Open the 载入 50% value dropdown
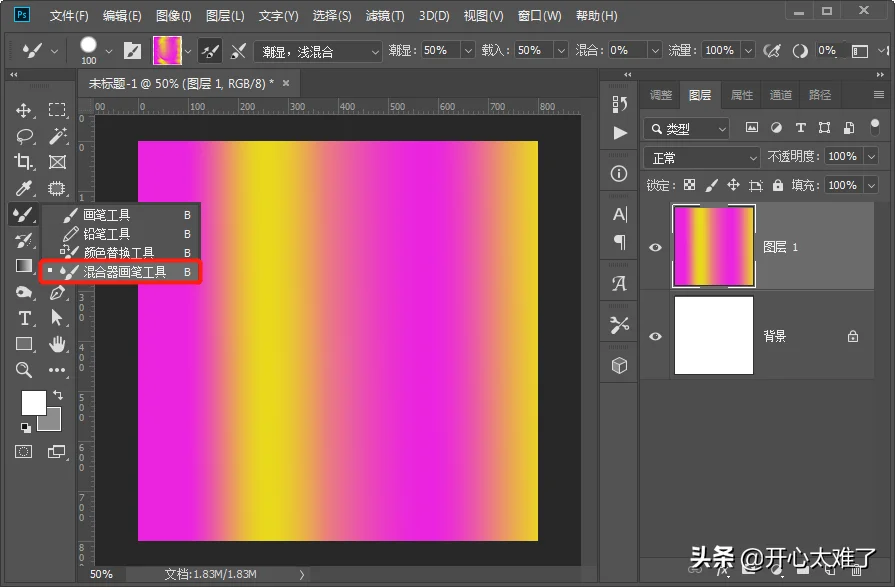The image size is (895, 587). [561, 51]
